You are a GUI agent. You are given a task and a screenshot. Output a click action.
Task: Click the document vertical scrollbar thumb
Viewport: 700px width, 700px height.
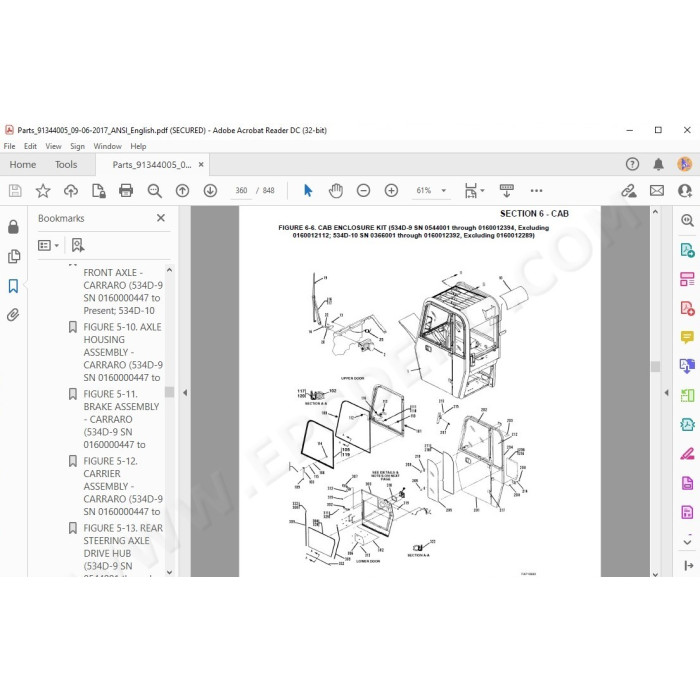[655, 367]
